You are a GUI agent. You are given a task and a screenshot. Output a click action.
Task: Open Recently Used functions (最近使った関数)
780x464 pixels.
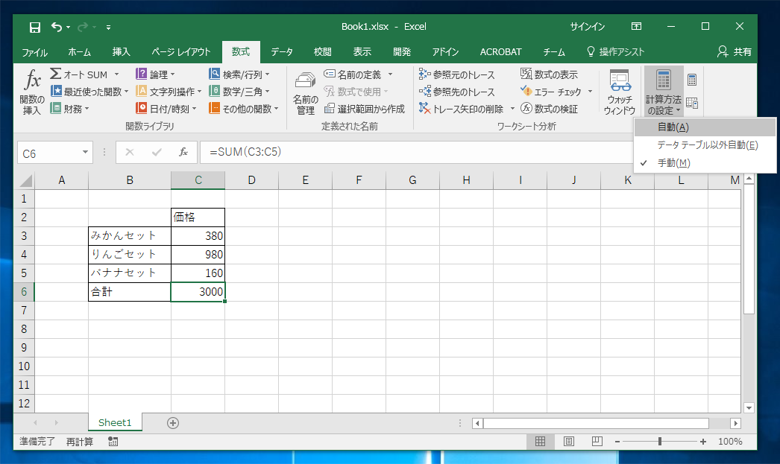pos(89,92)
